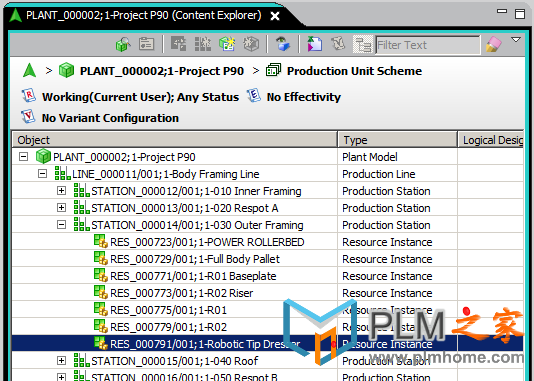The width and height of the screenshot is (534, 381).
Task: Sort by the Type column header
Action: [x=397, y=140]
